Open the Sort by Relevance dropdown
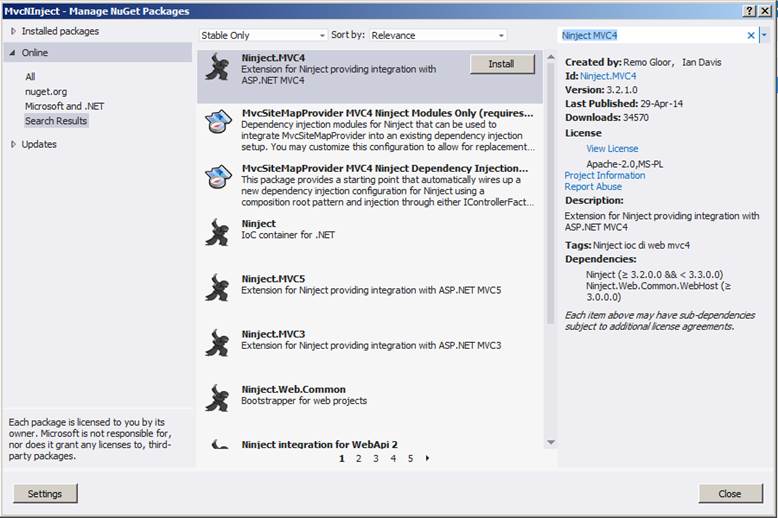Image resolution: width=778 pixels, height=518 pixels. (438, 35)
